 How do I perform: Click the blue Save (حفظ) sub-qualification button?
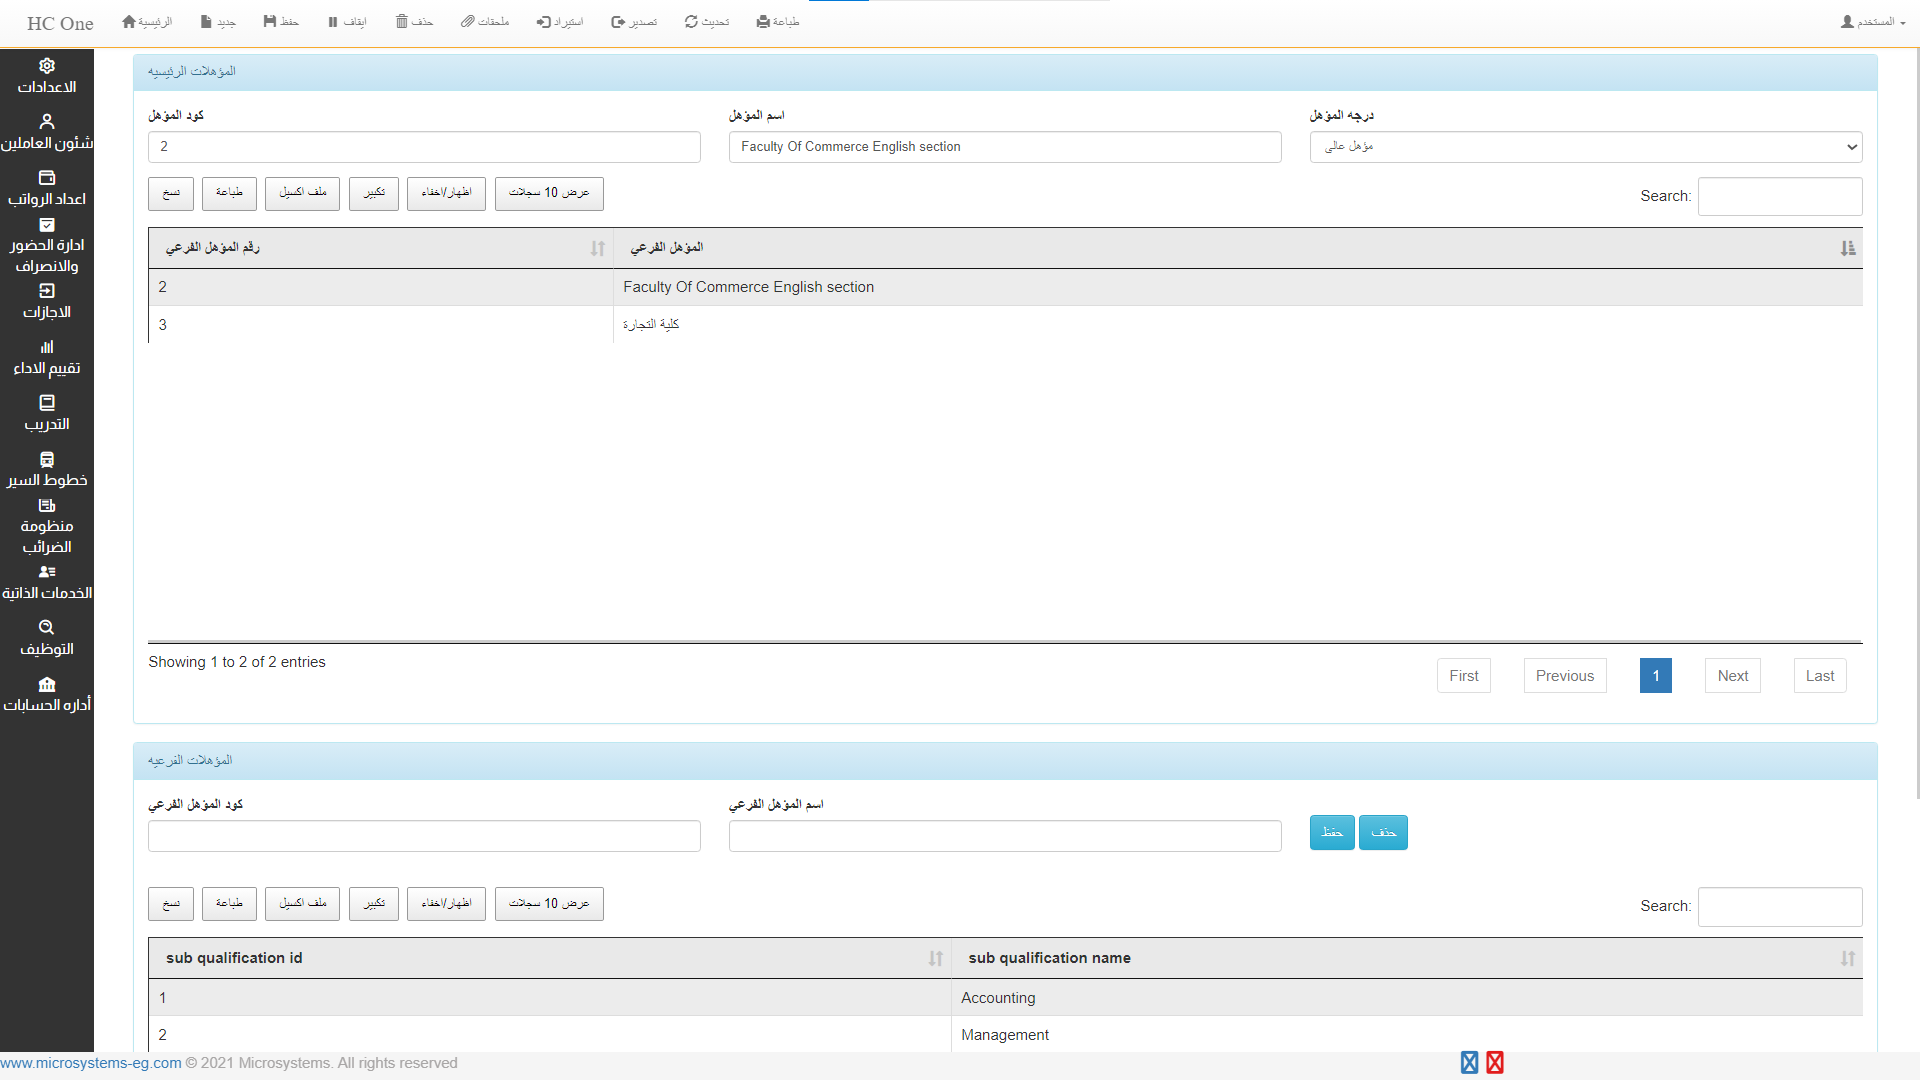pyautogui.click(x=1332, y=833)
